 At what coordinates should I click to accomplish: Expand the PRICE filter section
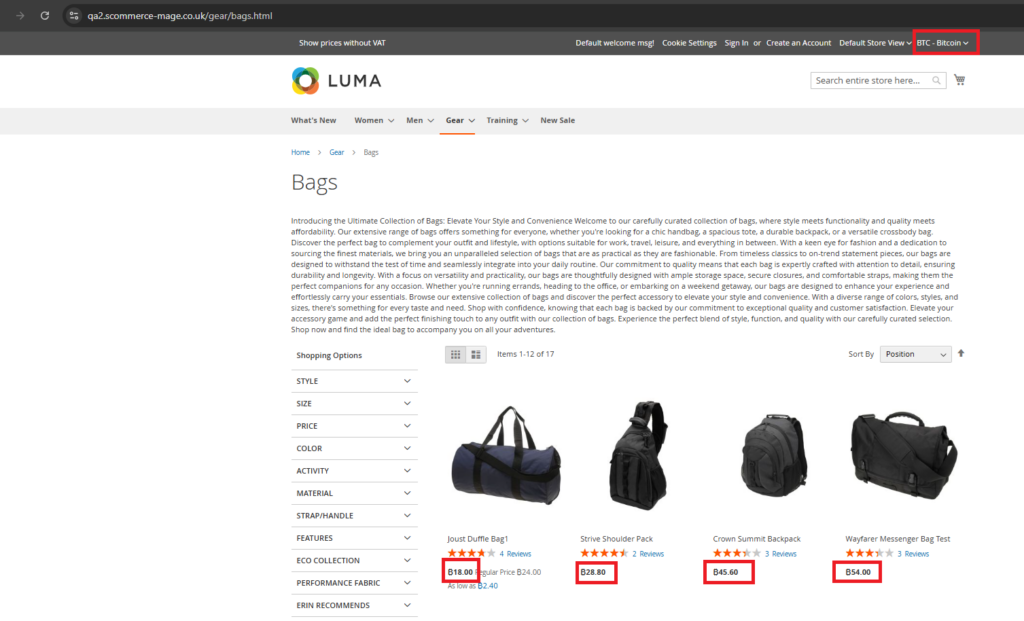click(354, 426)
